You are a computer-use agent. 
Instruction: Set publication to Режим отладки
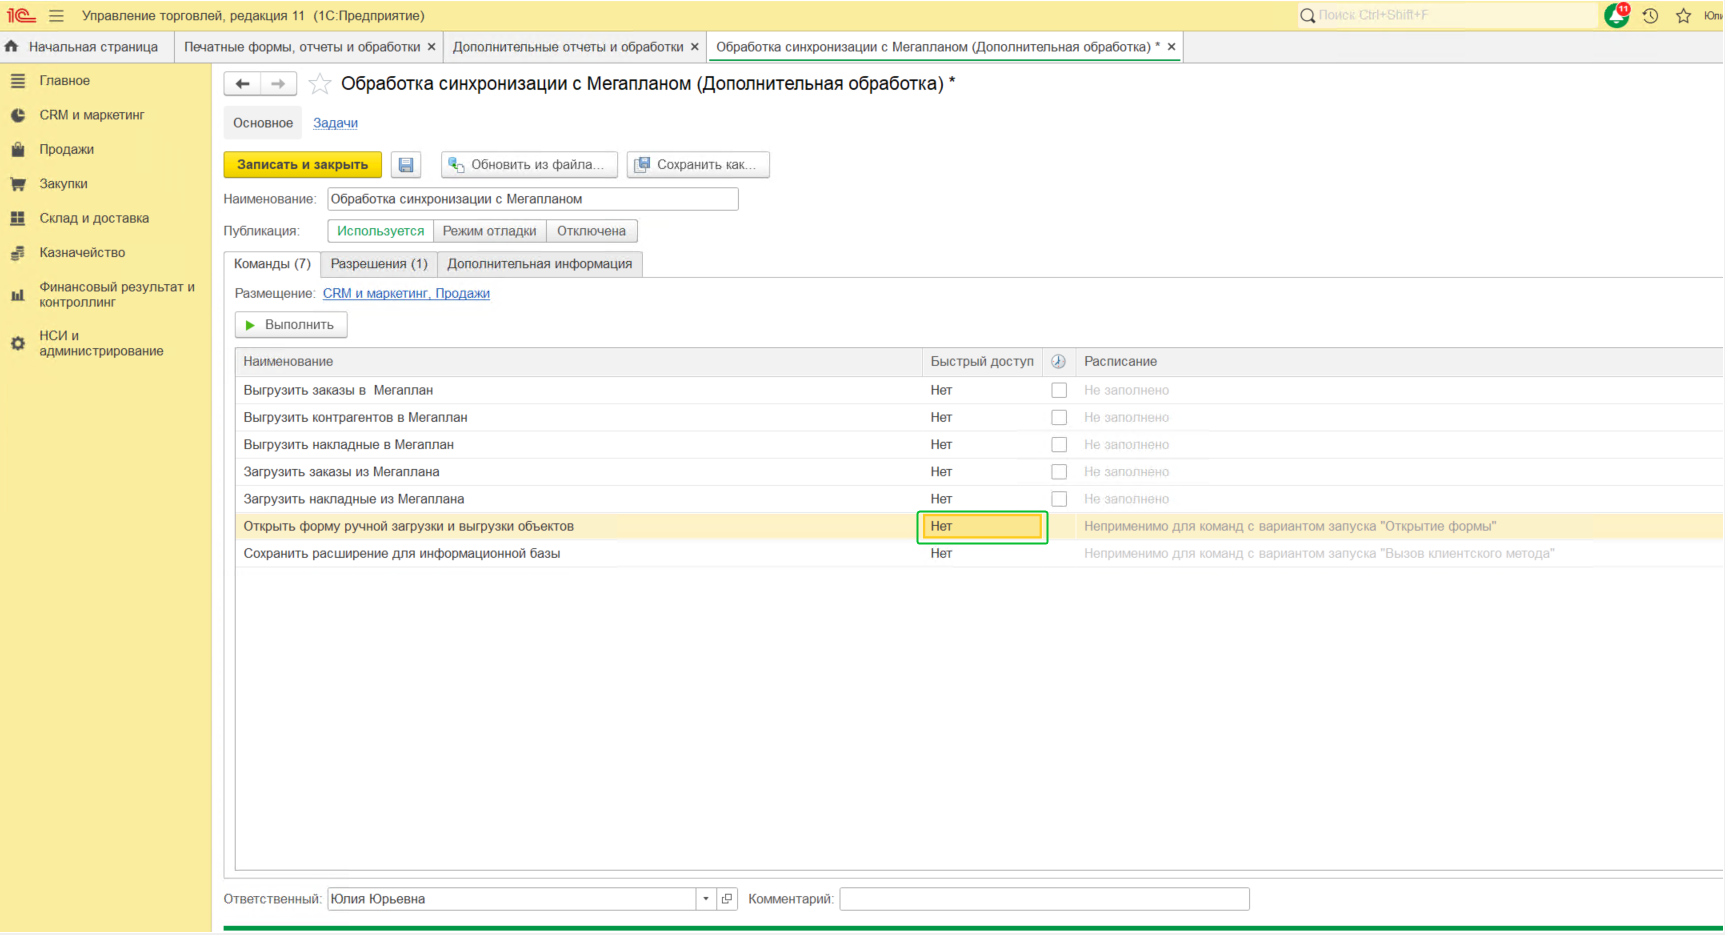490,231
